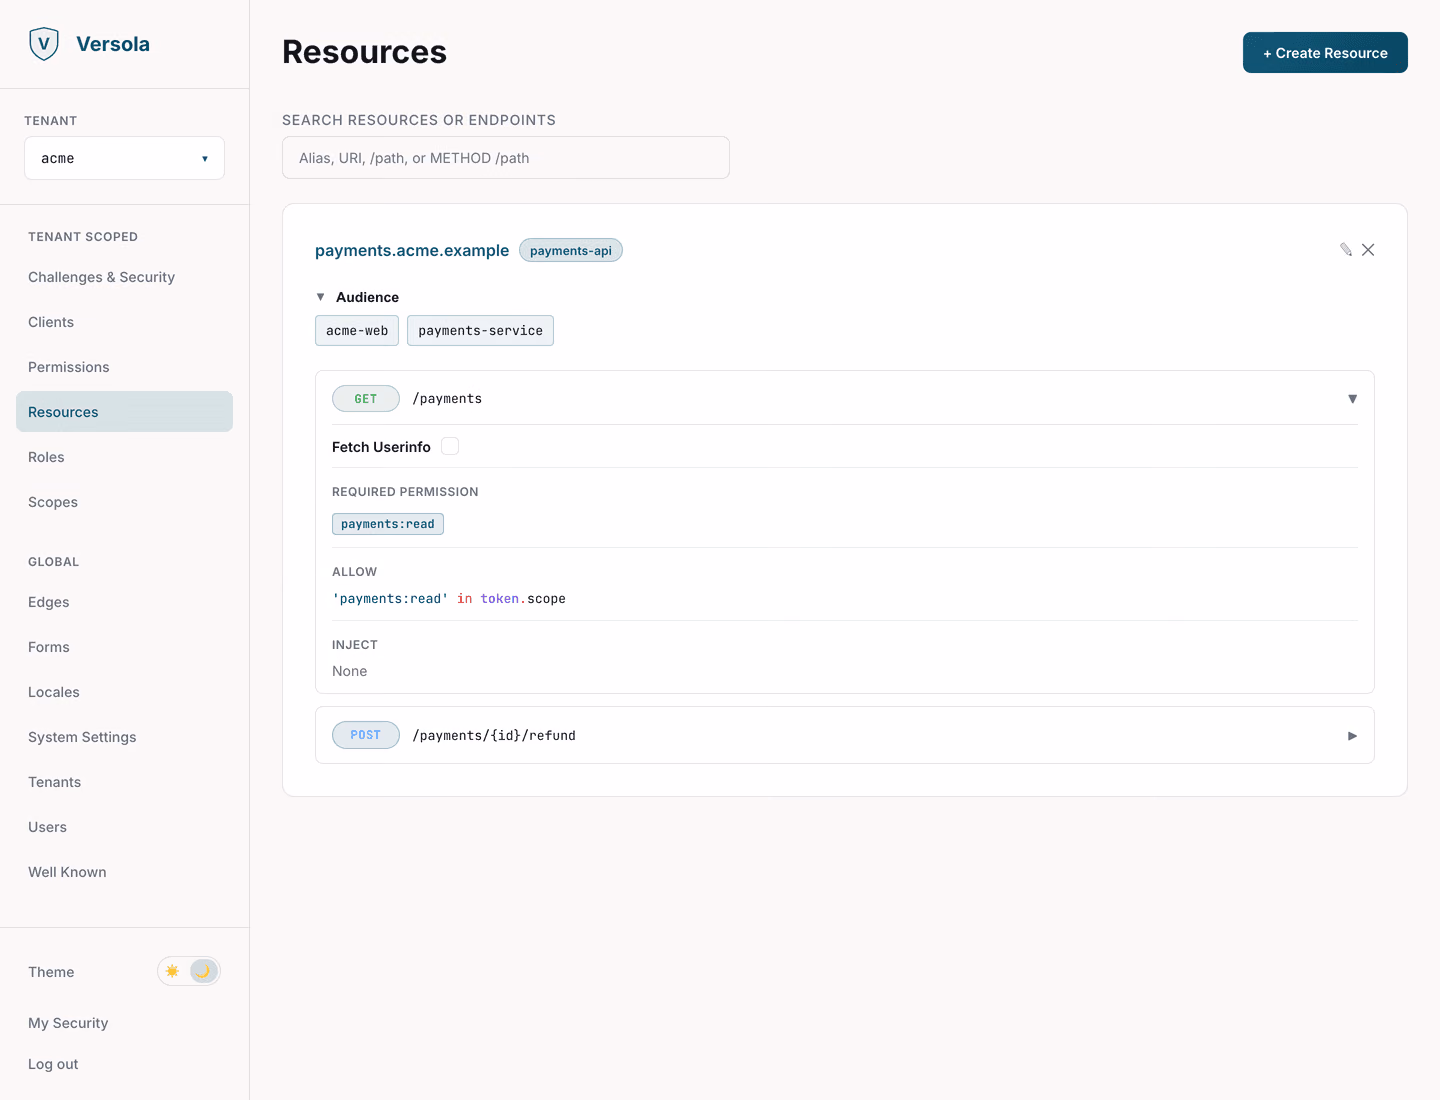Viewport: 1440px width, 1100px height.
Task: Open Well Known page
Action: [x=67, y=872]
